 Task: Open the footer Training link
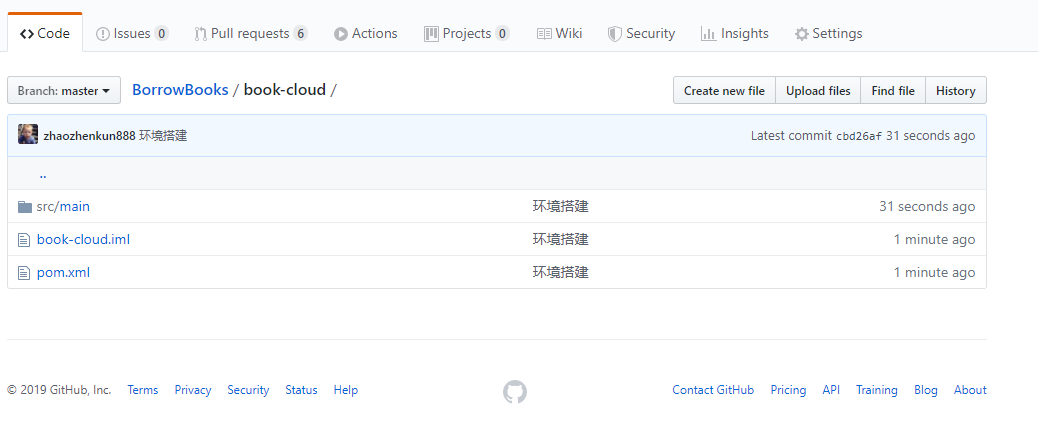[x=876, y=390]
